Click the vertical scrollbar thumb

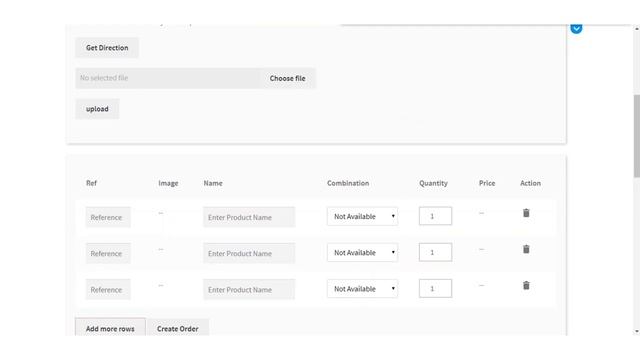[637, 136]
